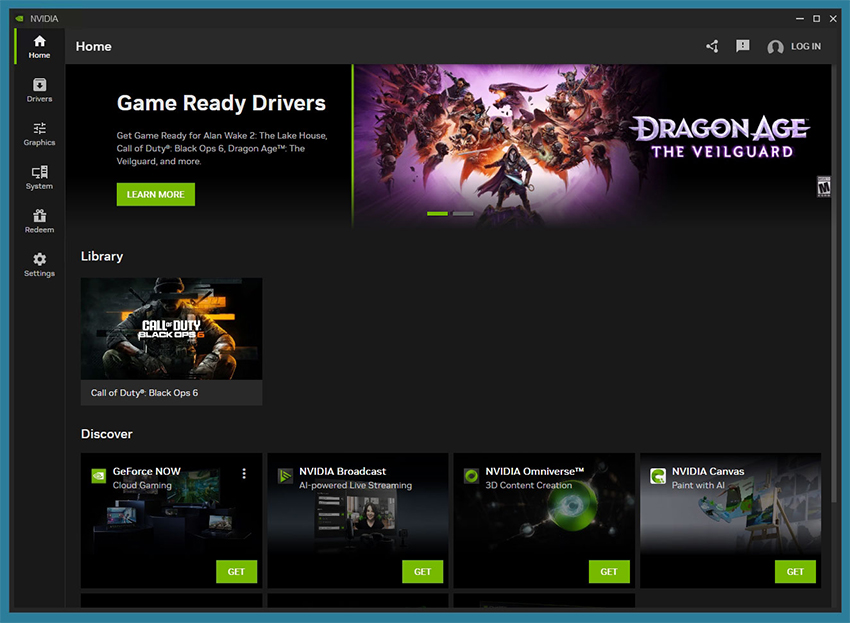
Task: Click the user avatar icon
Action: [775, 47]
